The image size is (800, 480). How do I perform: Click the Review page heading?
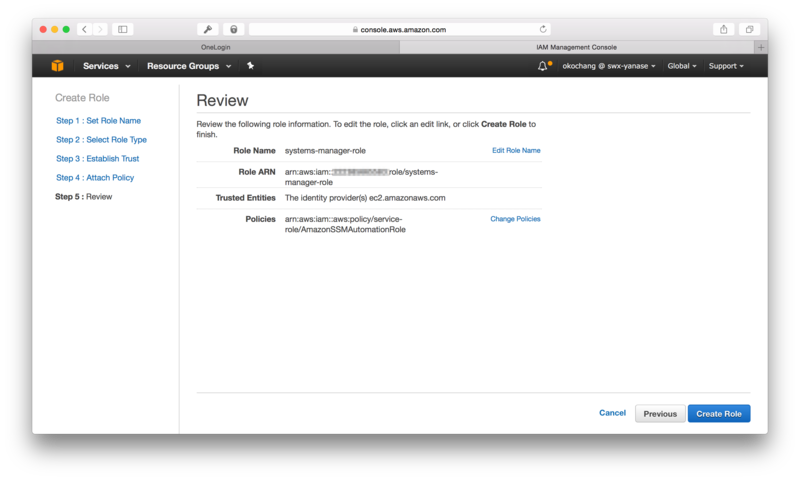pyautogui.click(x=222, y=100)
